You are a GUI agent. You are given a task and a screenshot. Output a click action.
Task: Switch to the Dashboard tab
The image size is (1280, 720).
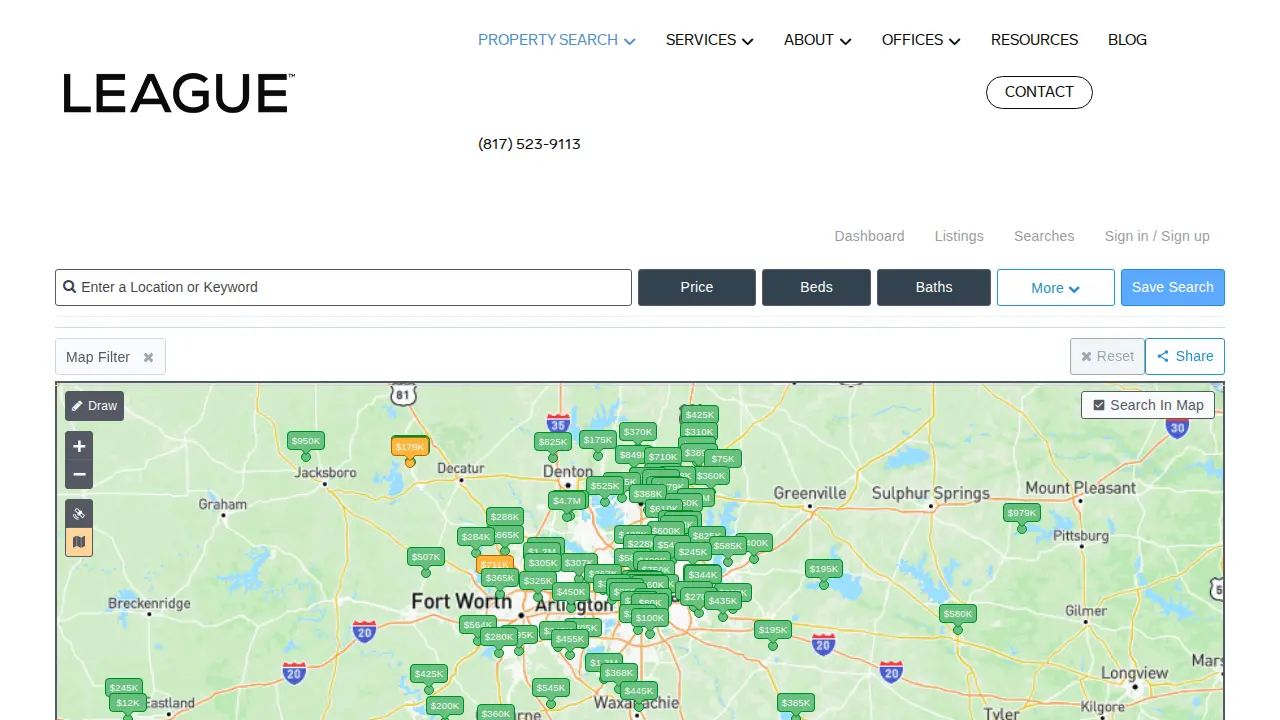[870, 236]
